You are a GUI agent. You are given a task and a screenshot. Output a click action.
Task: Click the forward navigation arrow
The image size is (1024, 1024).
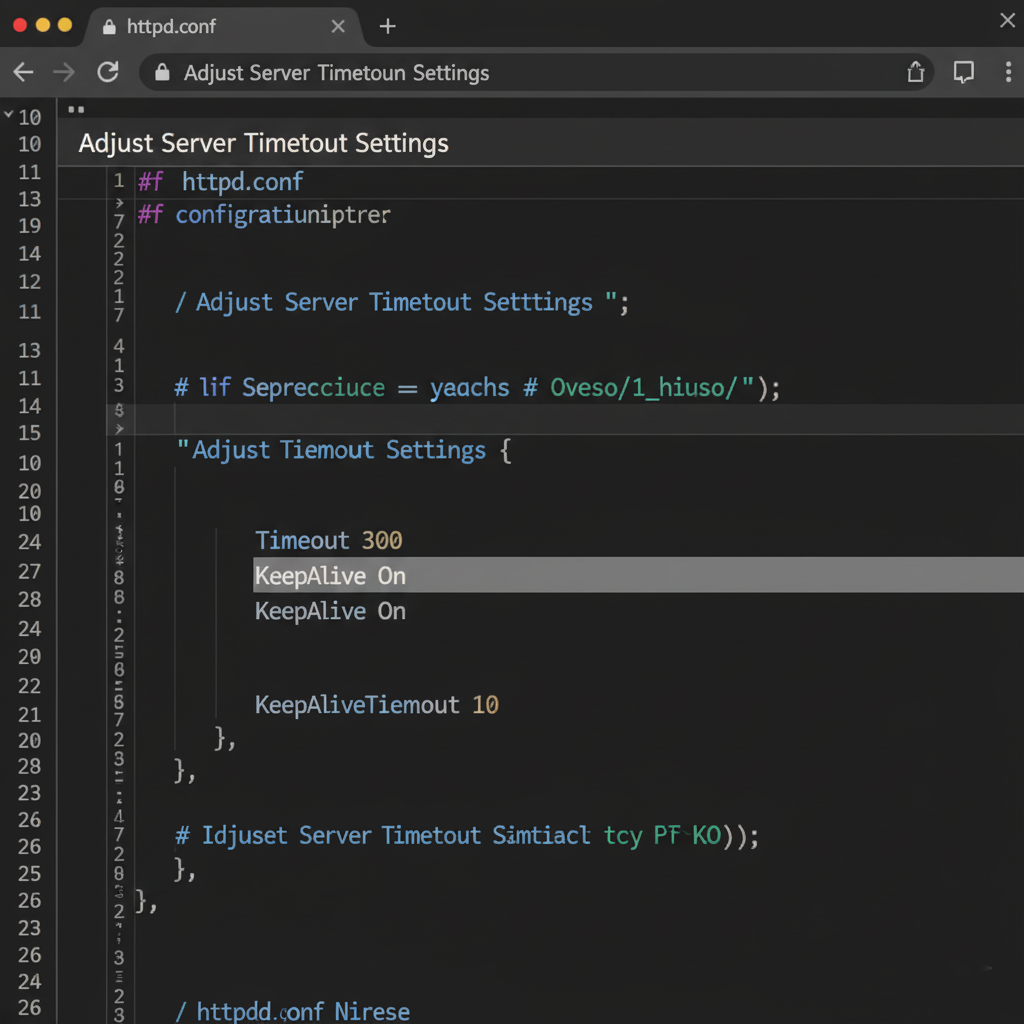[64, 72]
